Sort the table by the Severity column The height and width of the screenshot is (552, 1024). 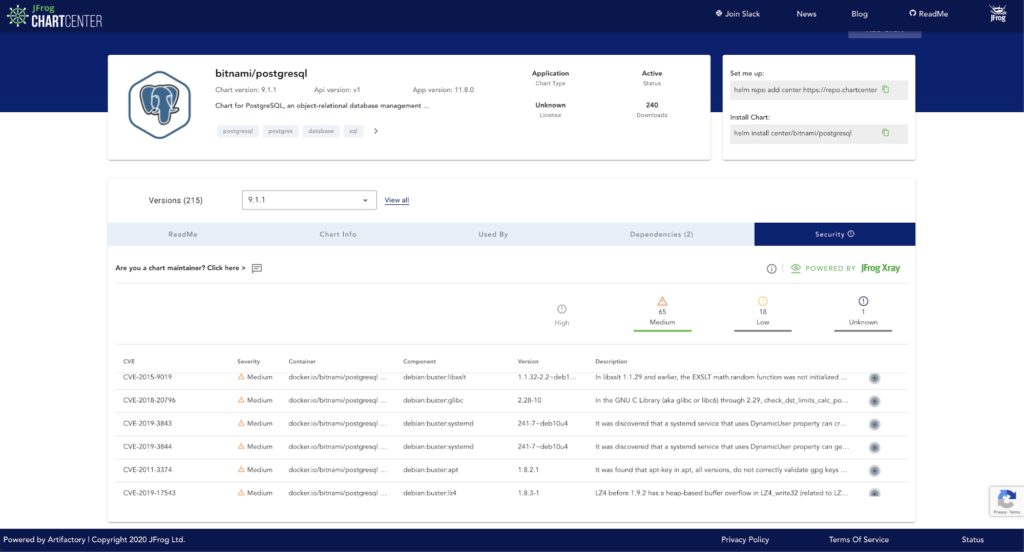(x=249, y=361)
